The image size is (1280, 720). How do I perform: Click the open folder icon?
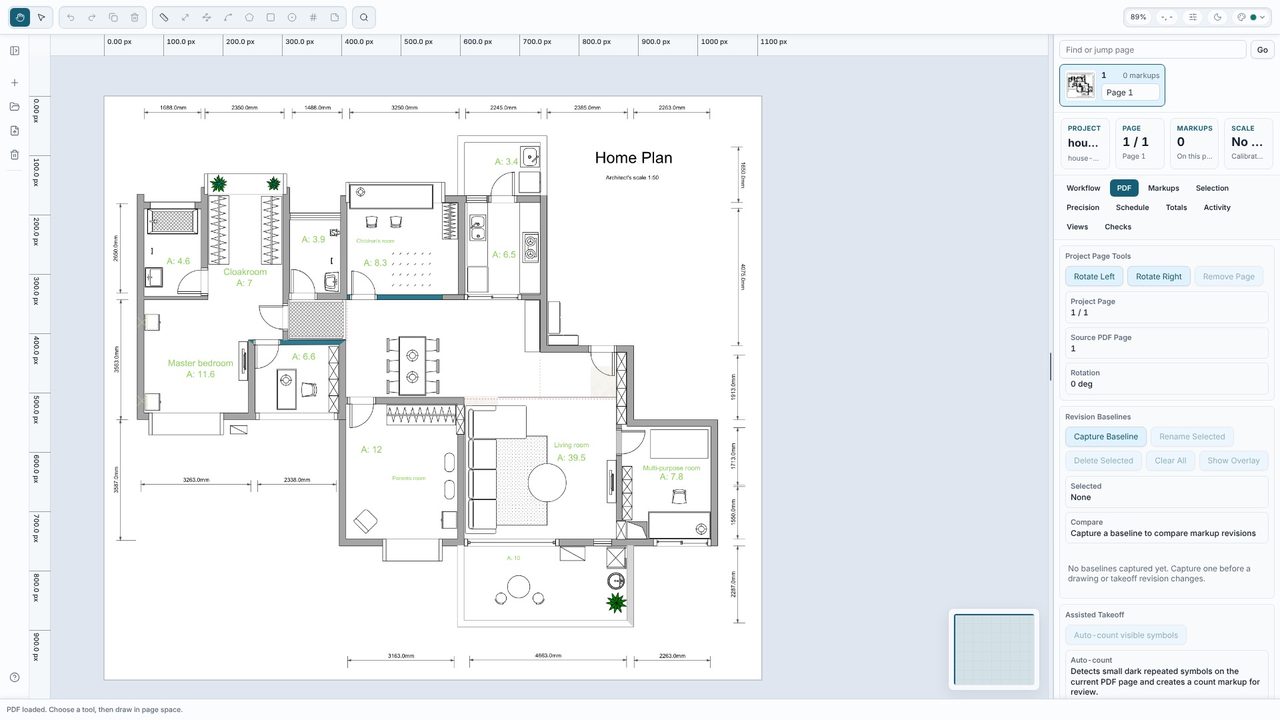pyautogui.click(x=15, y=107)
